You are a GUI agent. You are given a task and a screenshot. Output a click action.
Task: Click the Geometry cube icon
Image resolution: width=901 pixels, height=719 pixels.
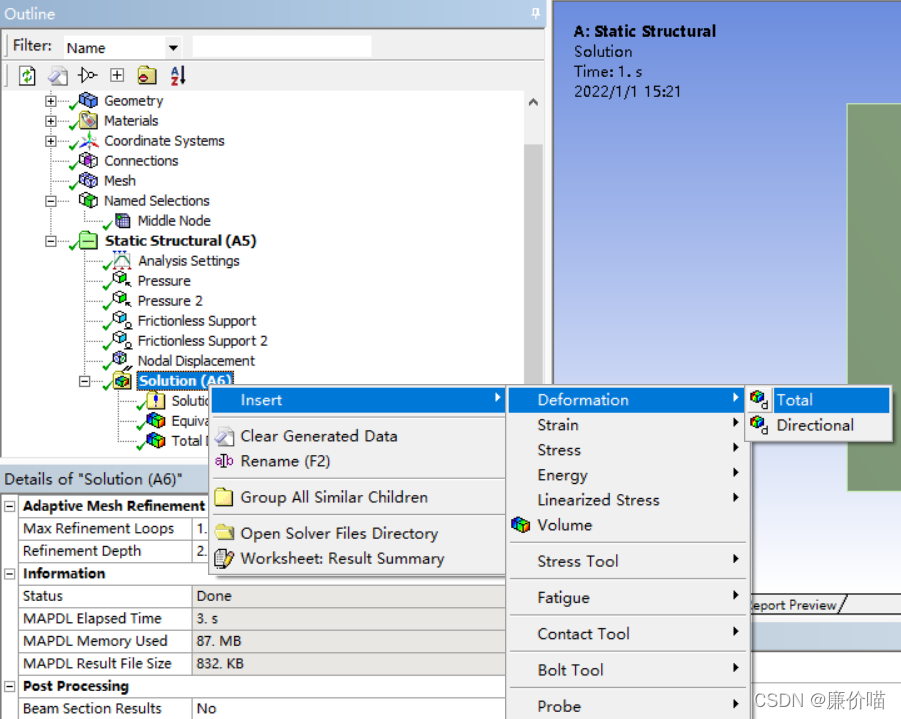tap(88, 101)
